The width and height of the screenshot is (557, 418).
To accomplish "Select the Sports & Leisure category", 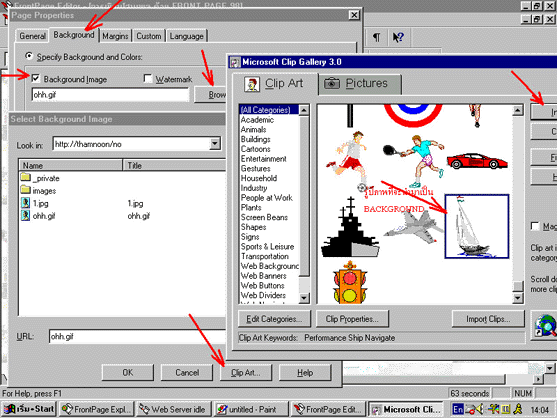I will click(x=269, y=246).
